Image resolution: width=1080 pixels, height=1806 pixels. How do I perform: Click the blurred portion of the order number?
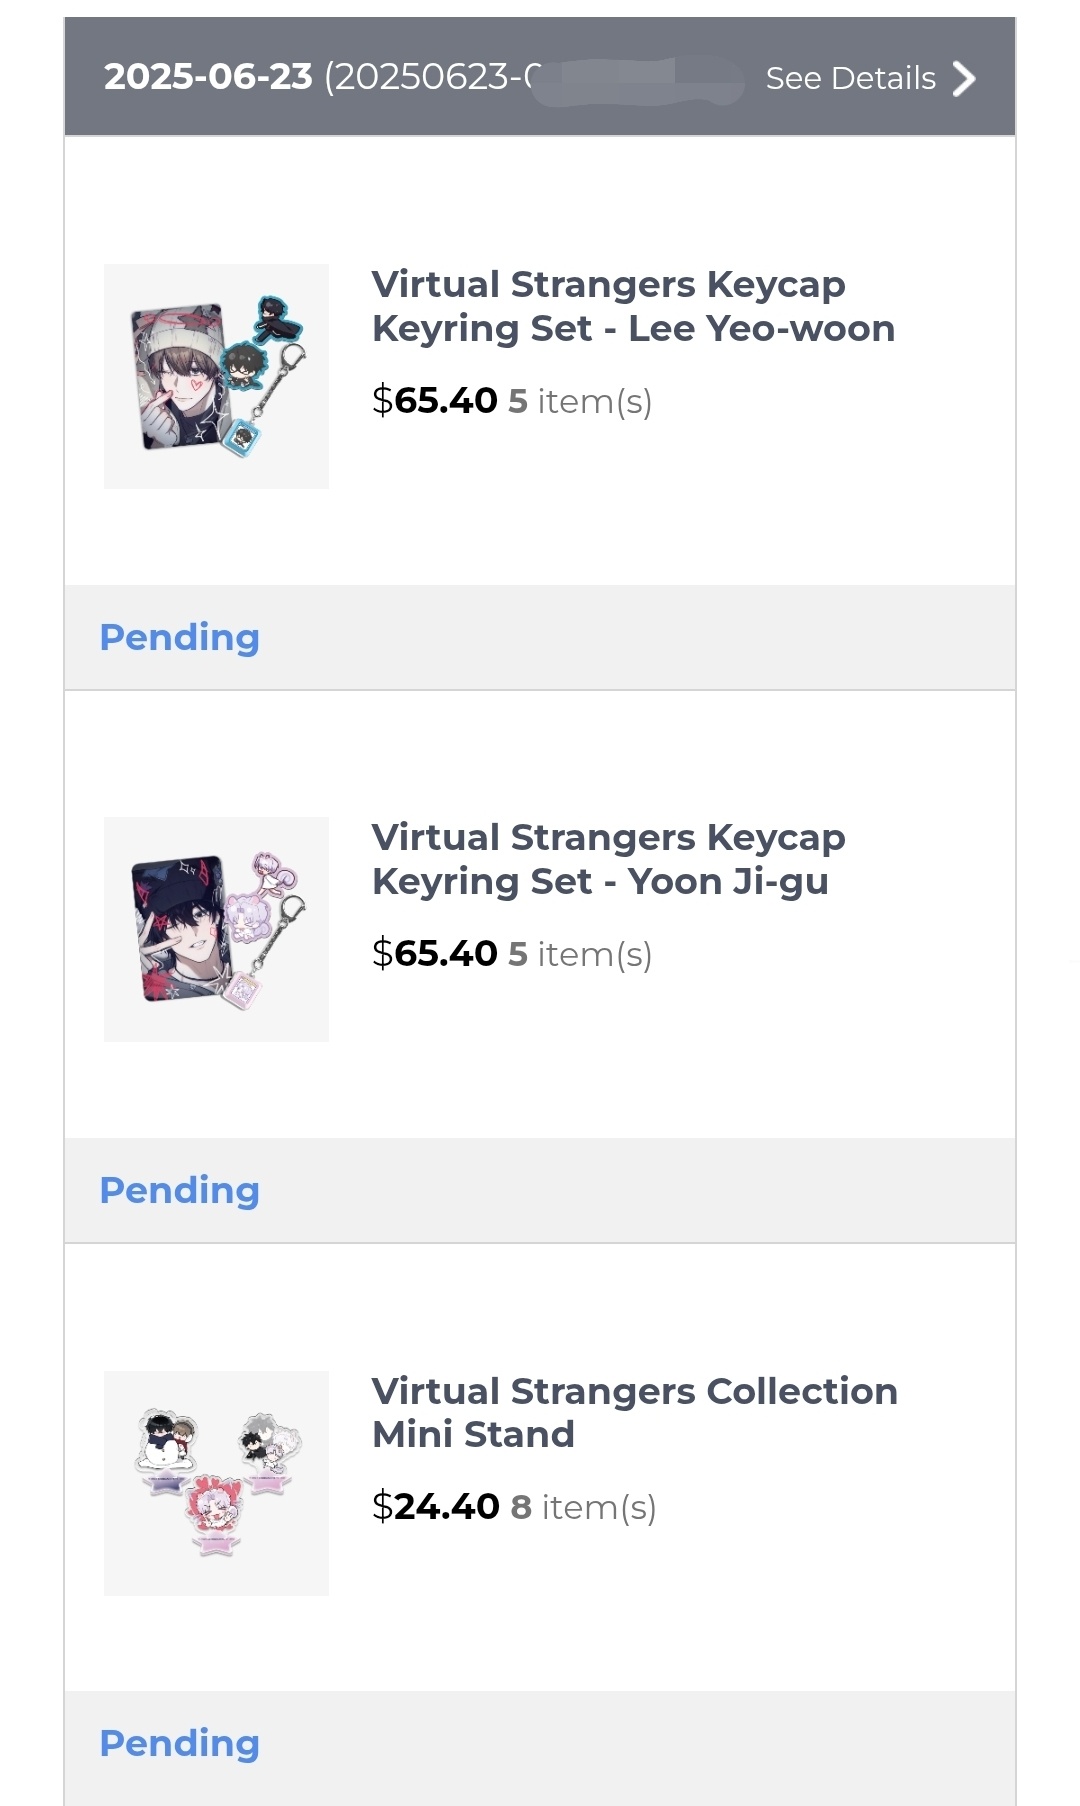tap(638, 80)
